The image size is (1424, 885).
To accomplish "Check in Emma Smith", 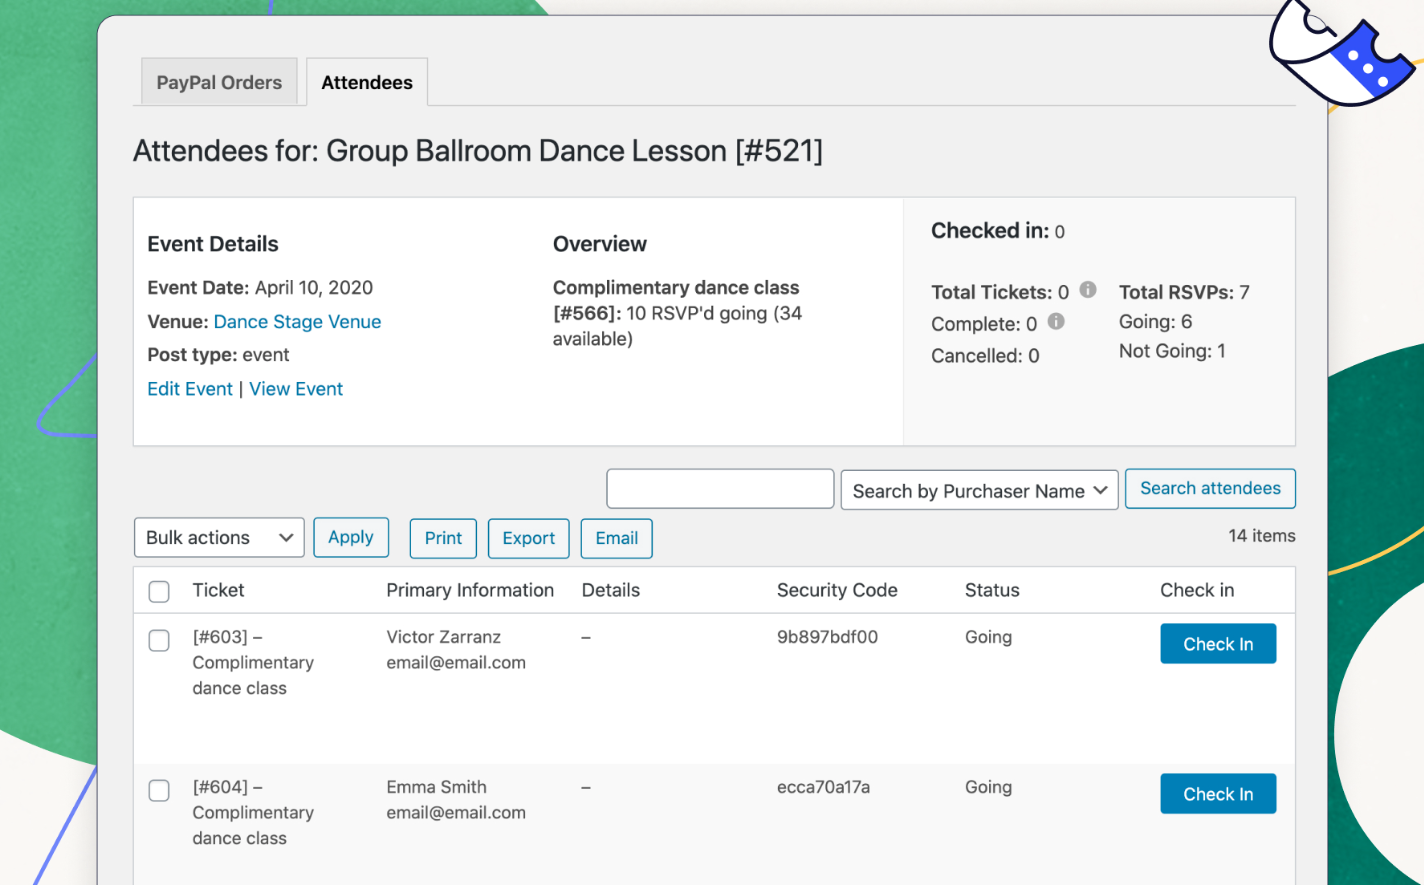I will point(1217,794).
